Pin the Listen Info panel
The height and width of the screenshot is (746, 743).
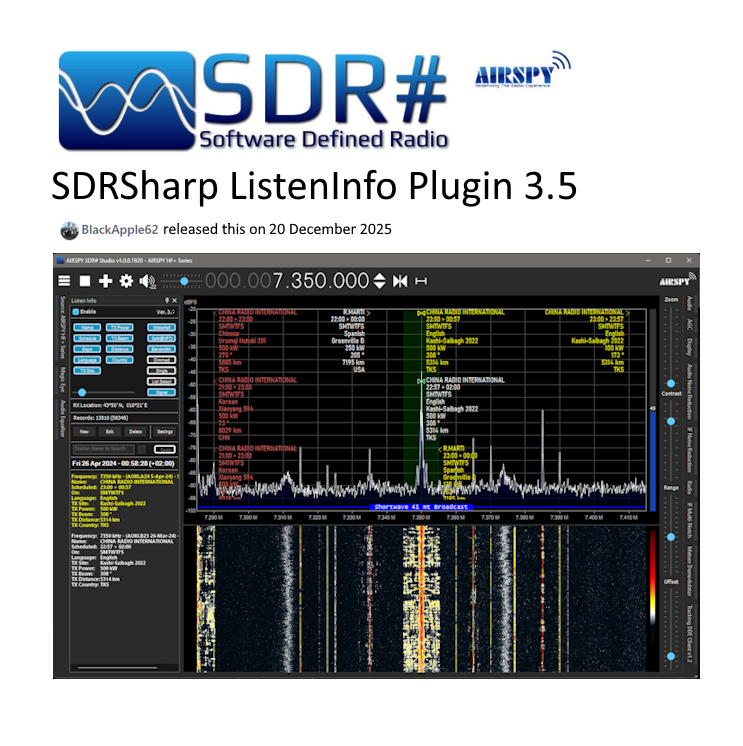167,300
